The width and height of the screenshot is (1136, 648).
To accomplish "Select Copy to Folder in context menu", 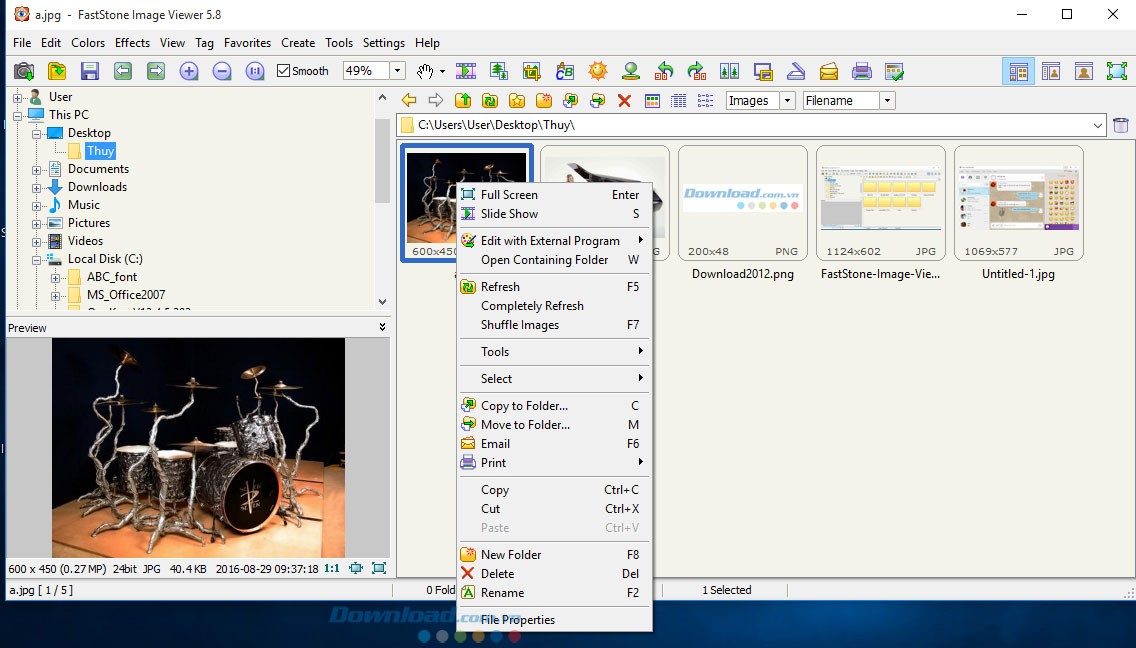I will pyautogui.click(x=524, y=406).
